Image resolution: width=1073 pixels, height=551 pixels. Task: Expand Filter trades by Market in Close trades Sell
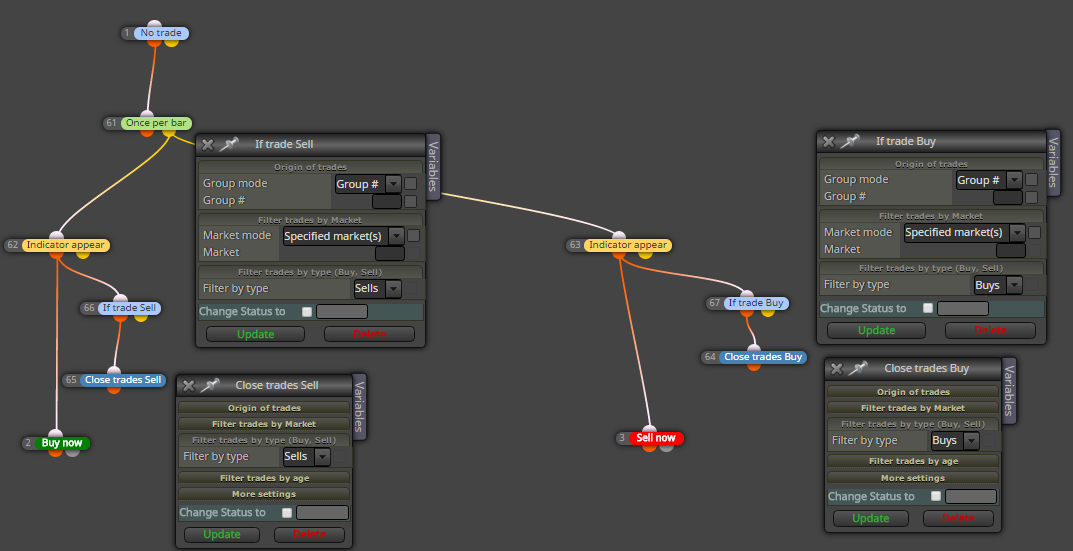tap(264, 424)
